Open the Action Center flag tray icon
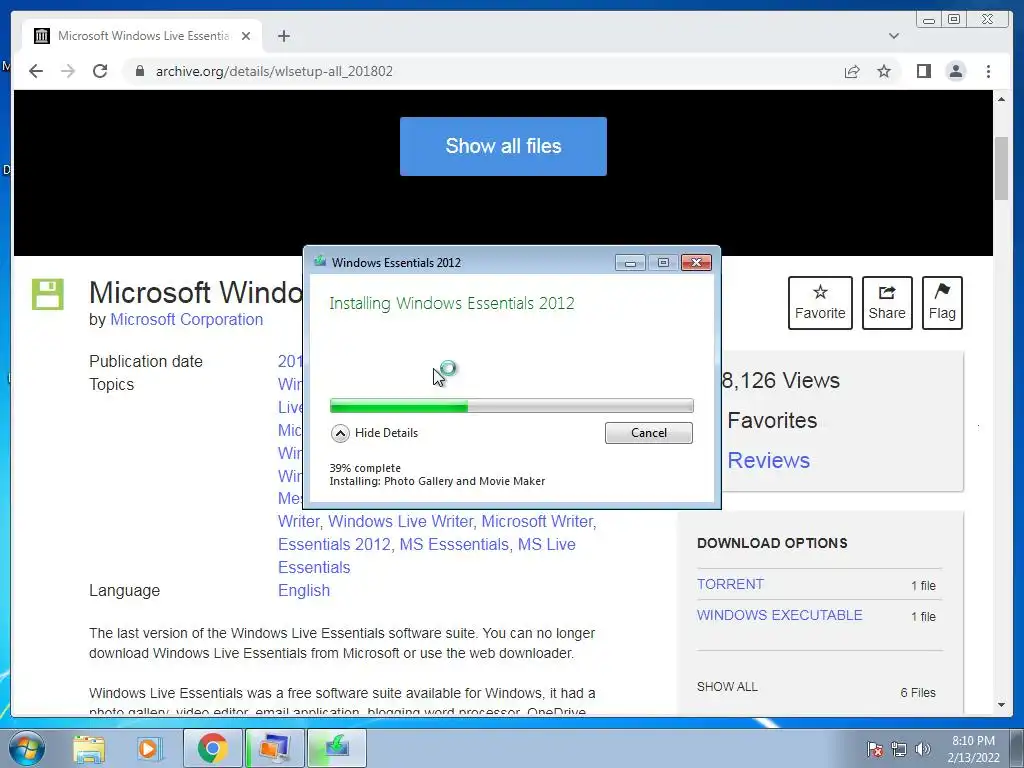This screenshot has height=768, width=1024. click(874, 749)
